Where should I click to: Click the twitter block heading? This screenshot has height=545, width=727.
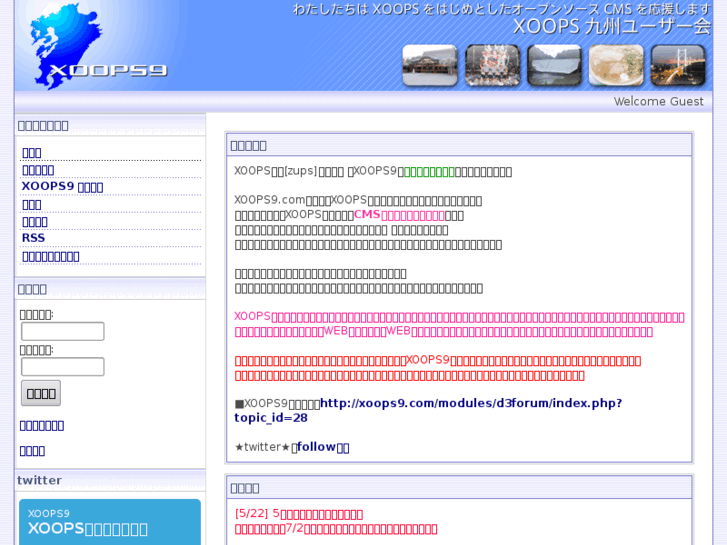click(x=39, y=480)
